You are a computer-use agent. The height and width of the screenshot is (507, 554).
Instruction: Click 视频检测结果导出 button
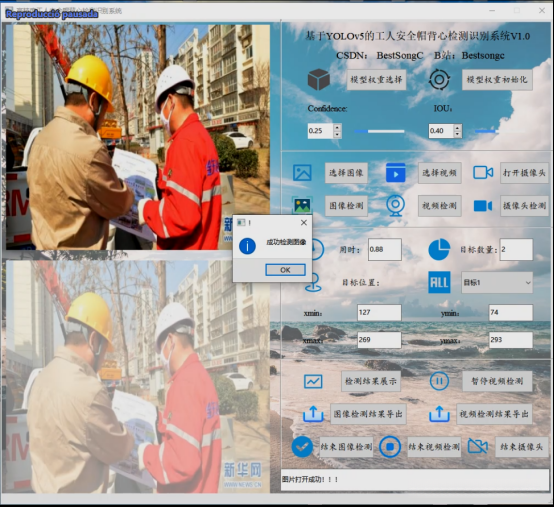tap(494, 414)
